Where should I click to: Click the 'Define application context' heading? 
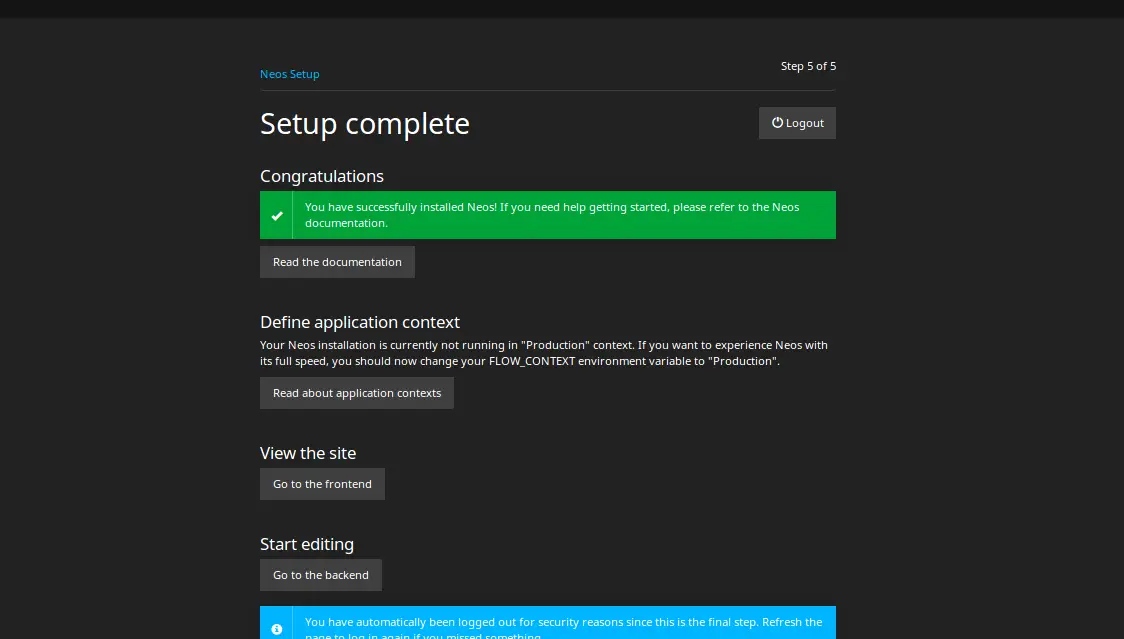point(360,322)
